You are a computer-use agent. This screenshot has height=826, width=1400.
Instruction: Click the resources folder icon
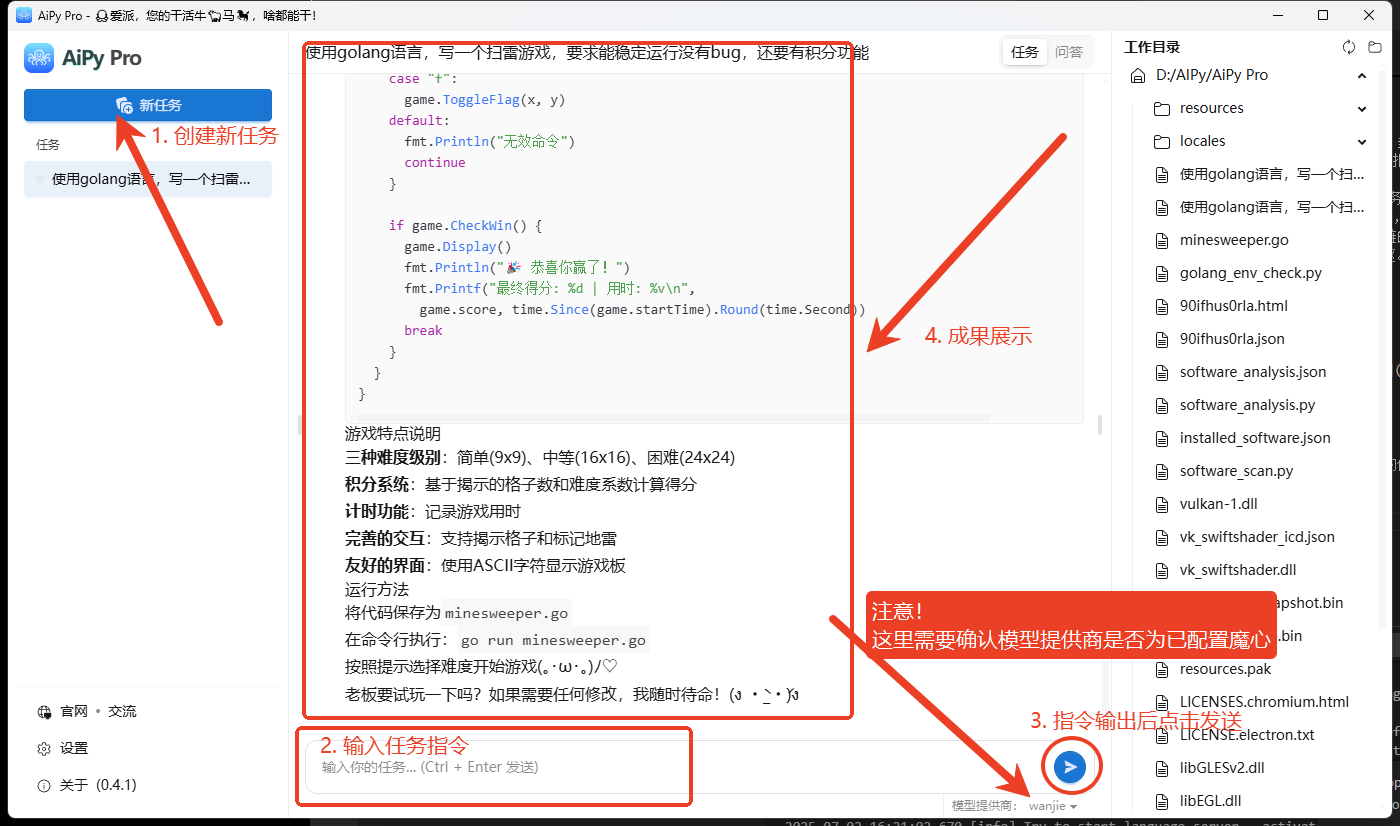[x=1161, y=108]
